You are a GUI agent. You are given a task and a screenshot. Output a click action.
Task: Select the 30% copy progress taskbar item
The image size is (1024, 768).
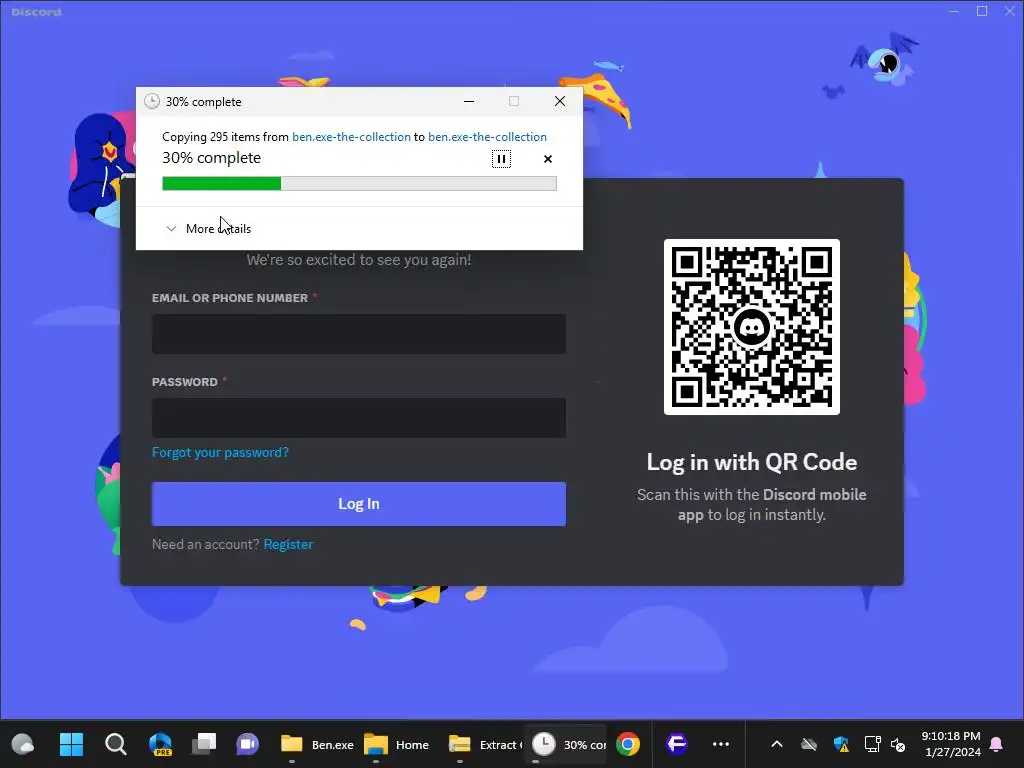click(568, 744)
